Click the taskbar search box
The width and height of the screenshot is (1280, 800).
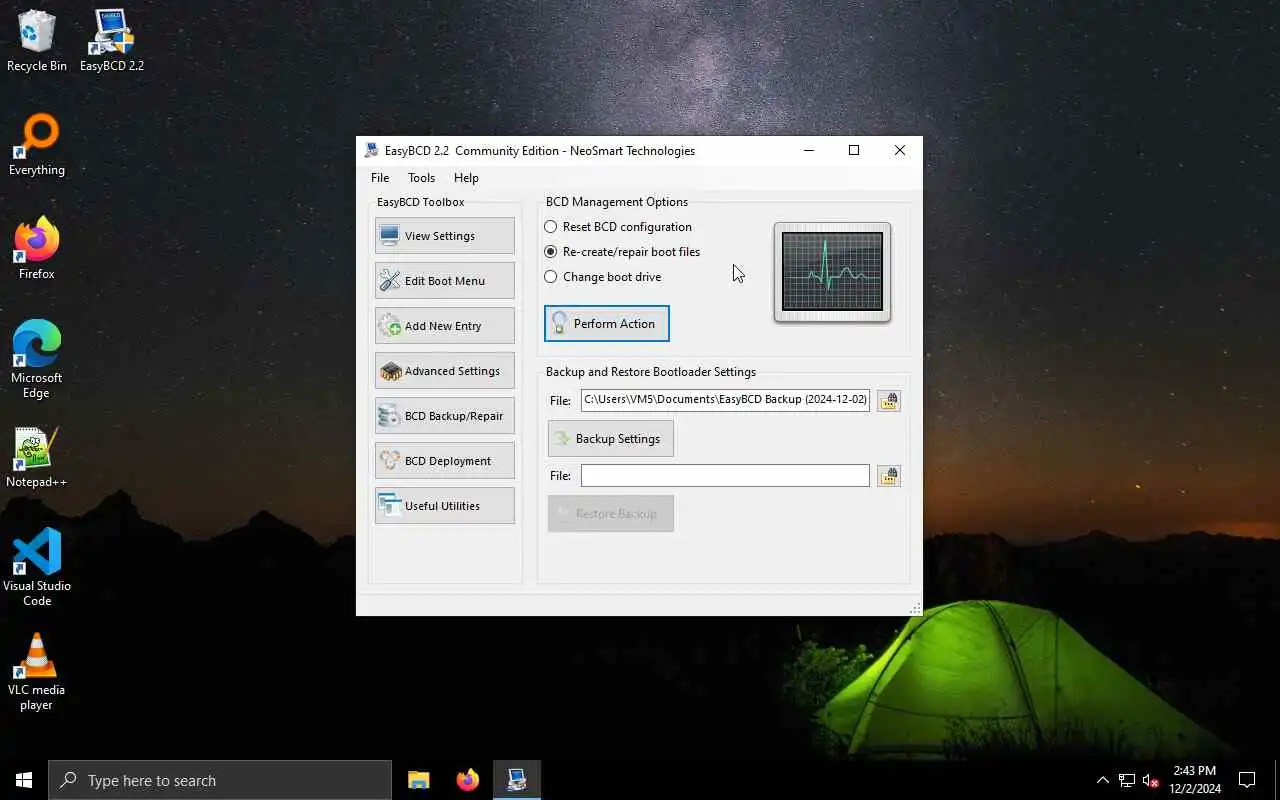tap(220, 780)
